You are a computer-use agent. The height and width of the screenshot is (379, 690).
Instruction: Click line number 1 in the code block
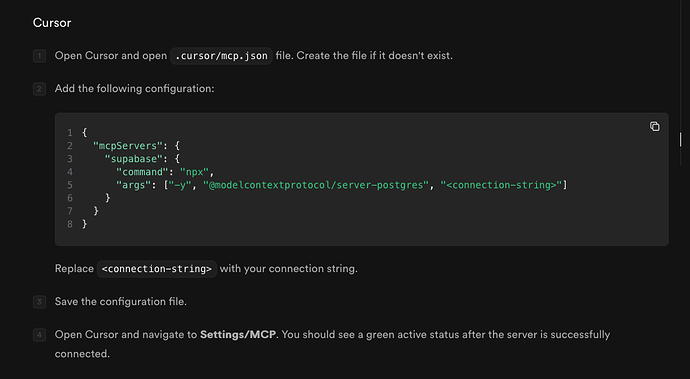(x=70, y=132)
